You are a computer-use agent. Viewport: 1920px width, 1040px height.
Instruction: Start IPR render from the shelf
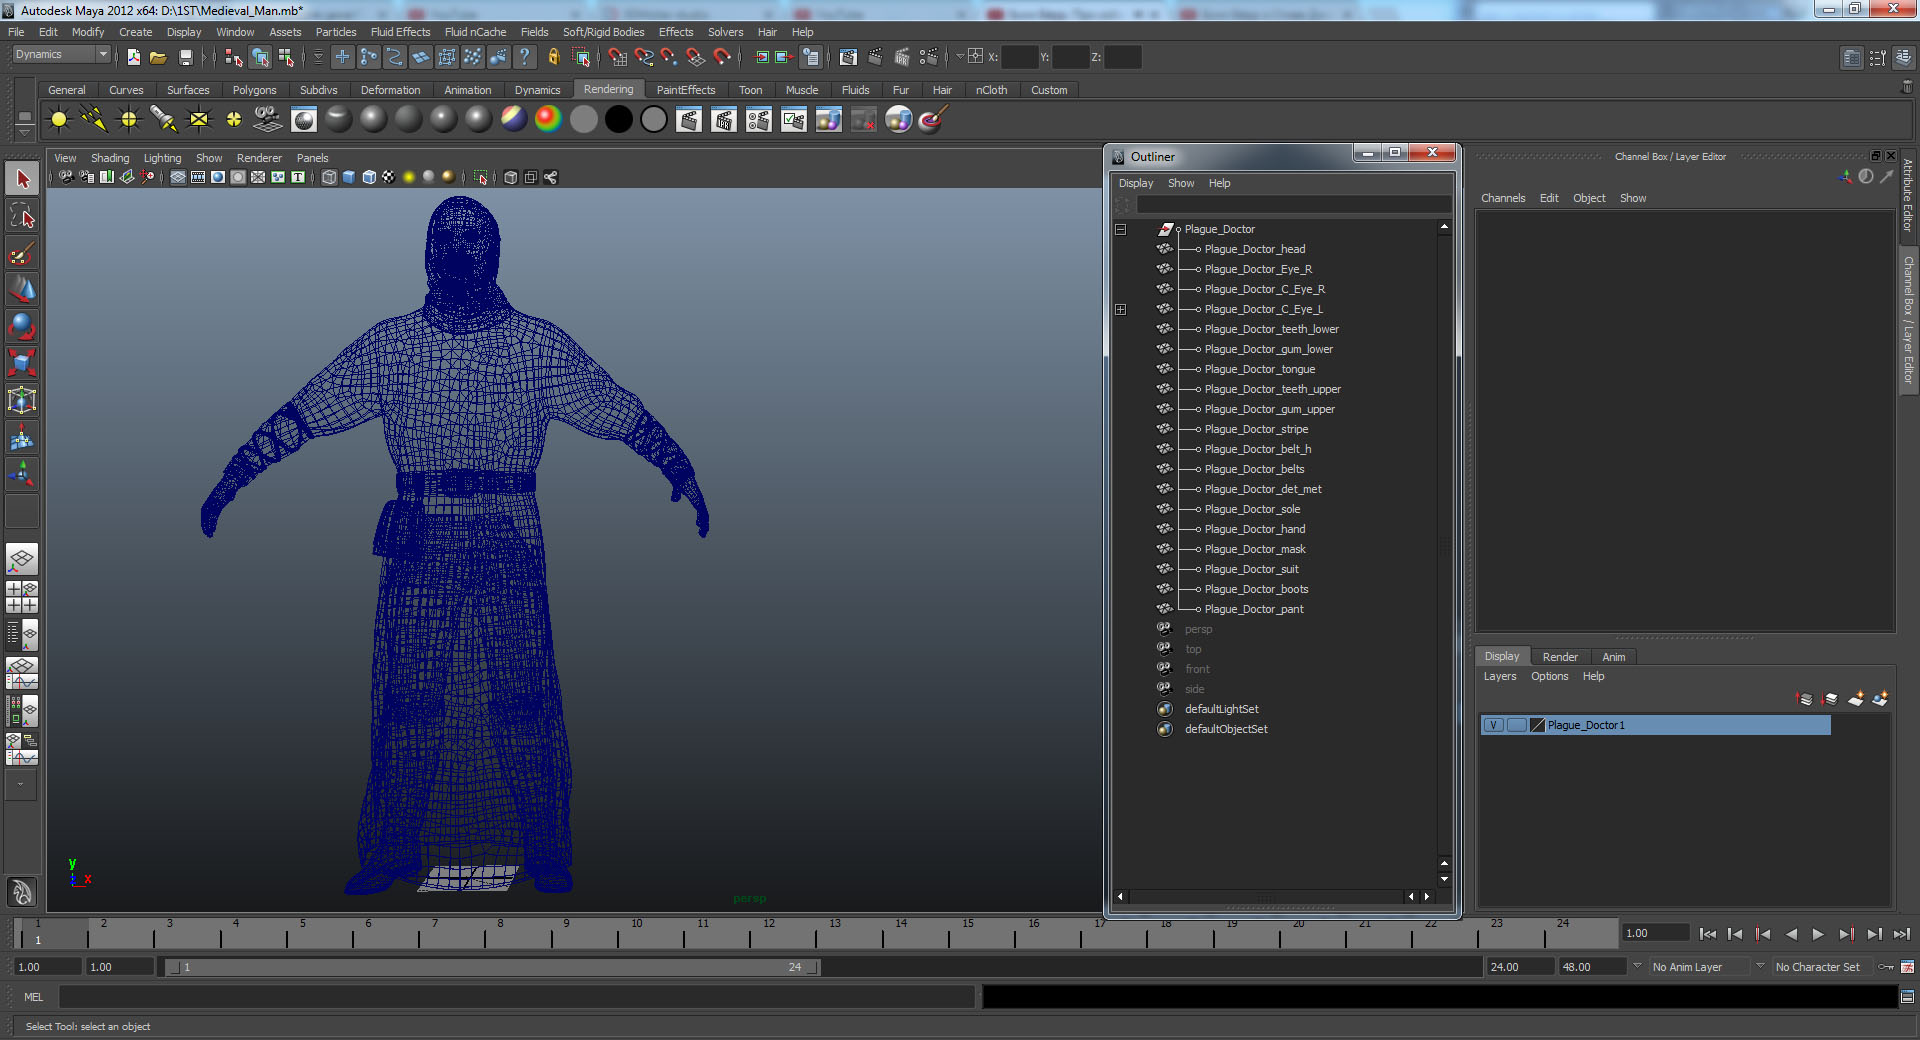(x=724, y=120)
